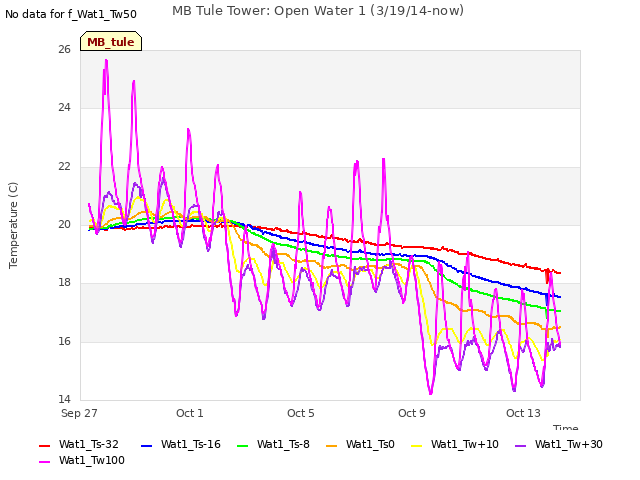Click the Oct 9 x-axis tick label

pos(412,413)
